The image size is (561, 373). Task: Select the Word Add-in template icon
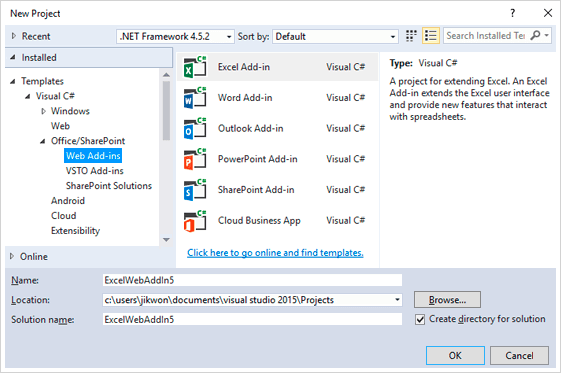point(195,97)
